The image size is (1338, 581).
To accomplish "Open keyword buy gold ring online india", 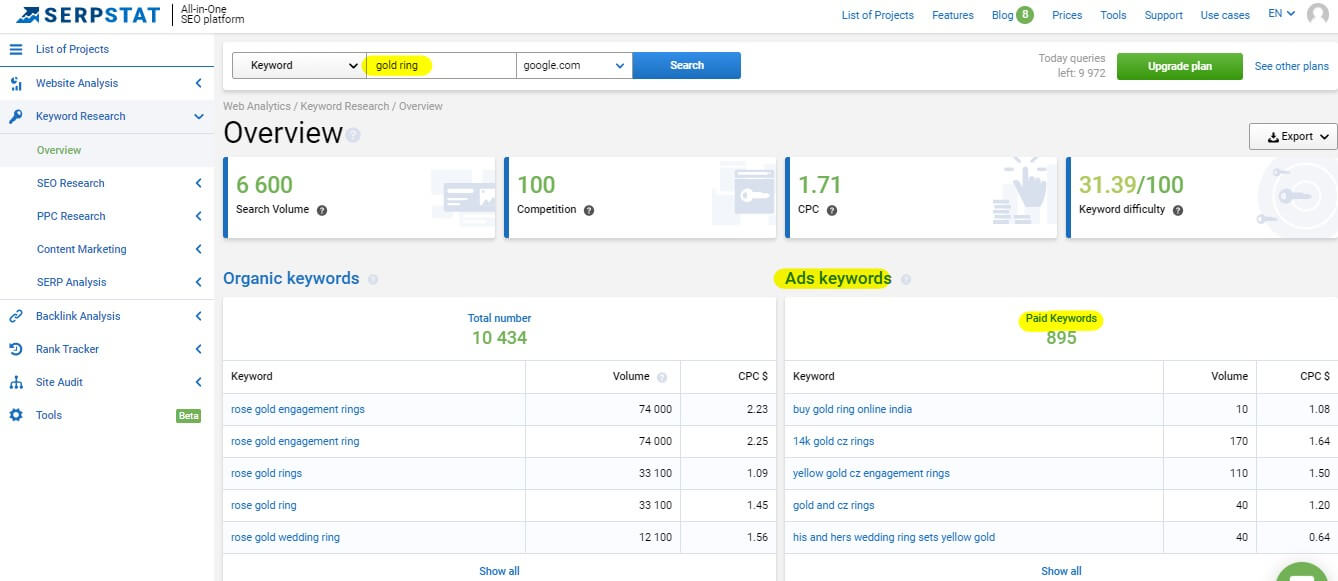I will pos(852,409).
